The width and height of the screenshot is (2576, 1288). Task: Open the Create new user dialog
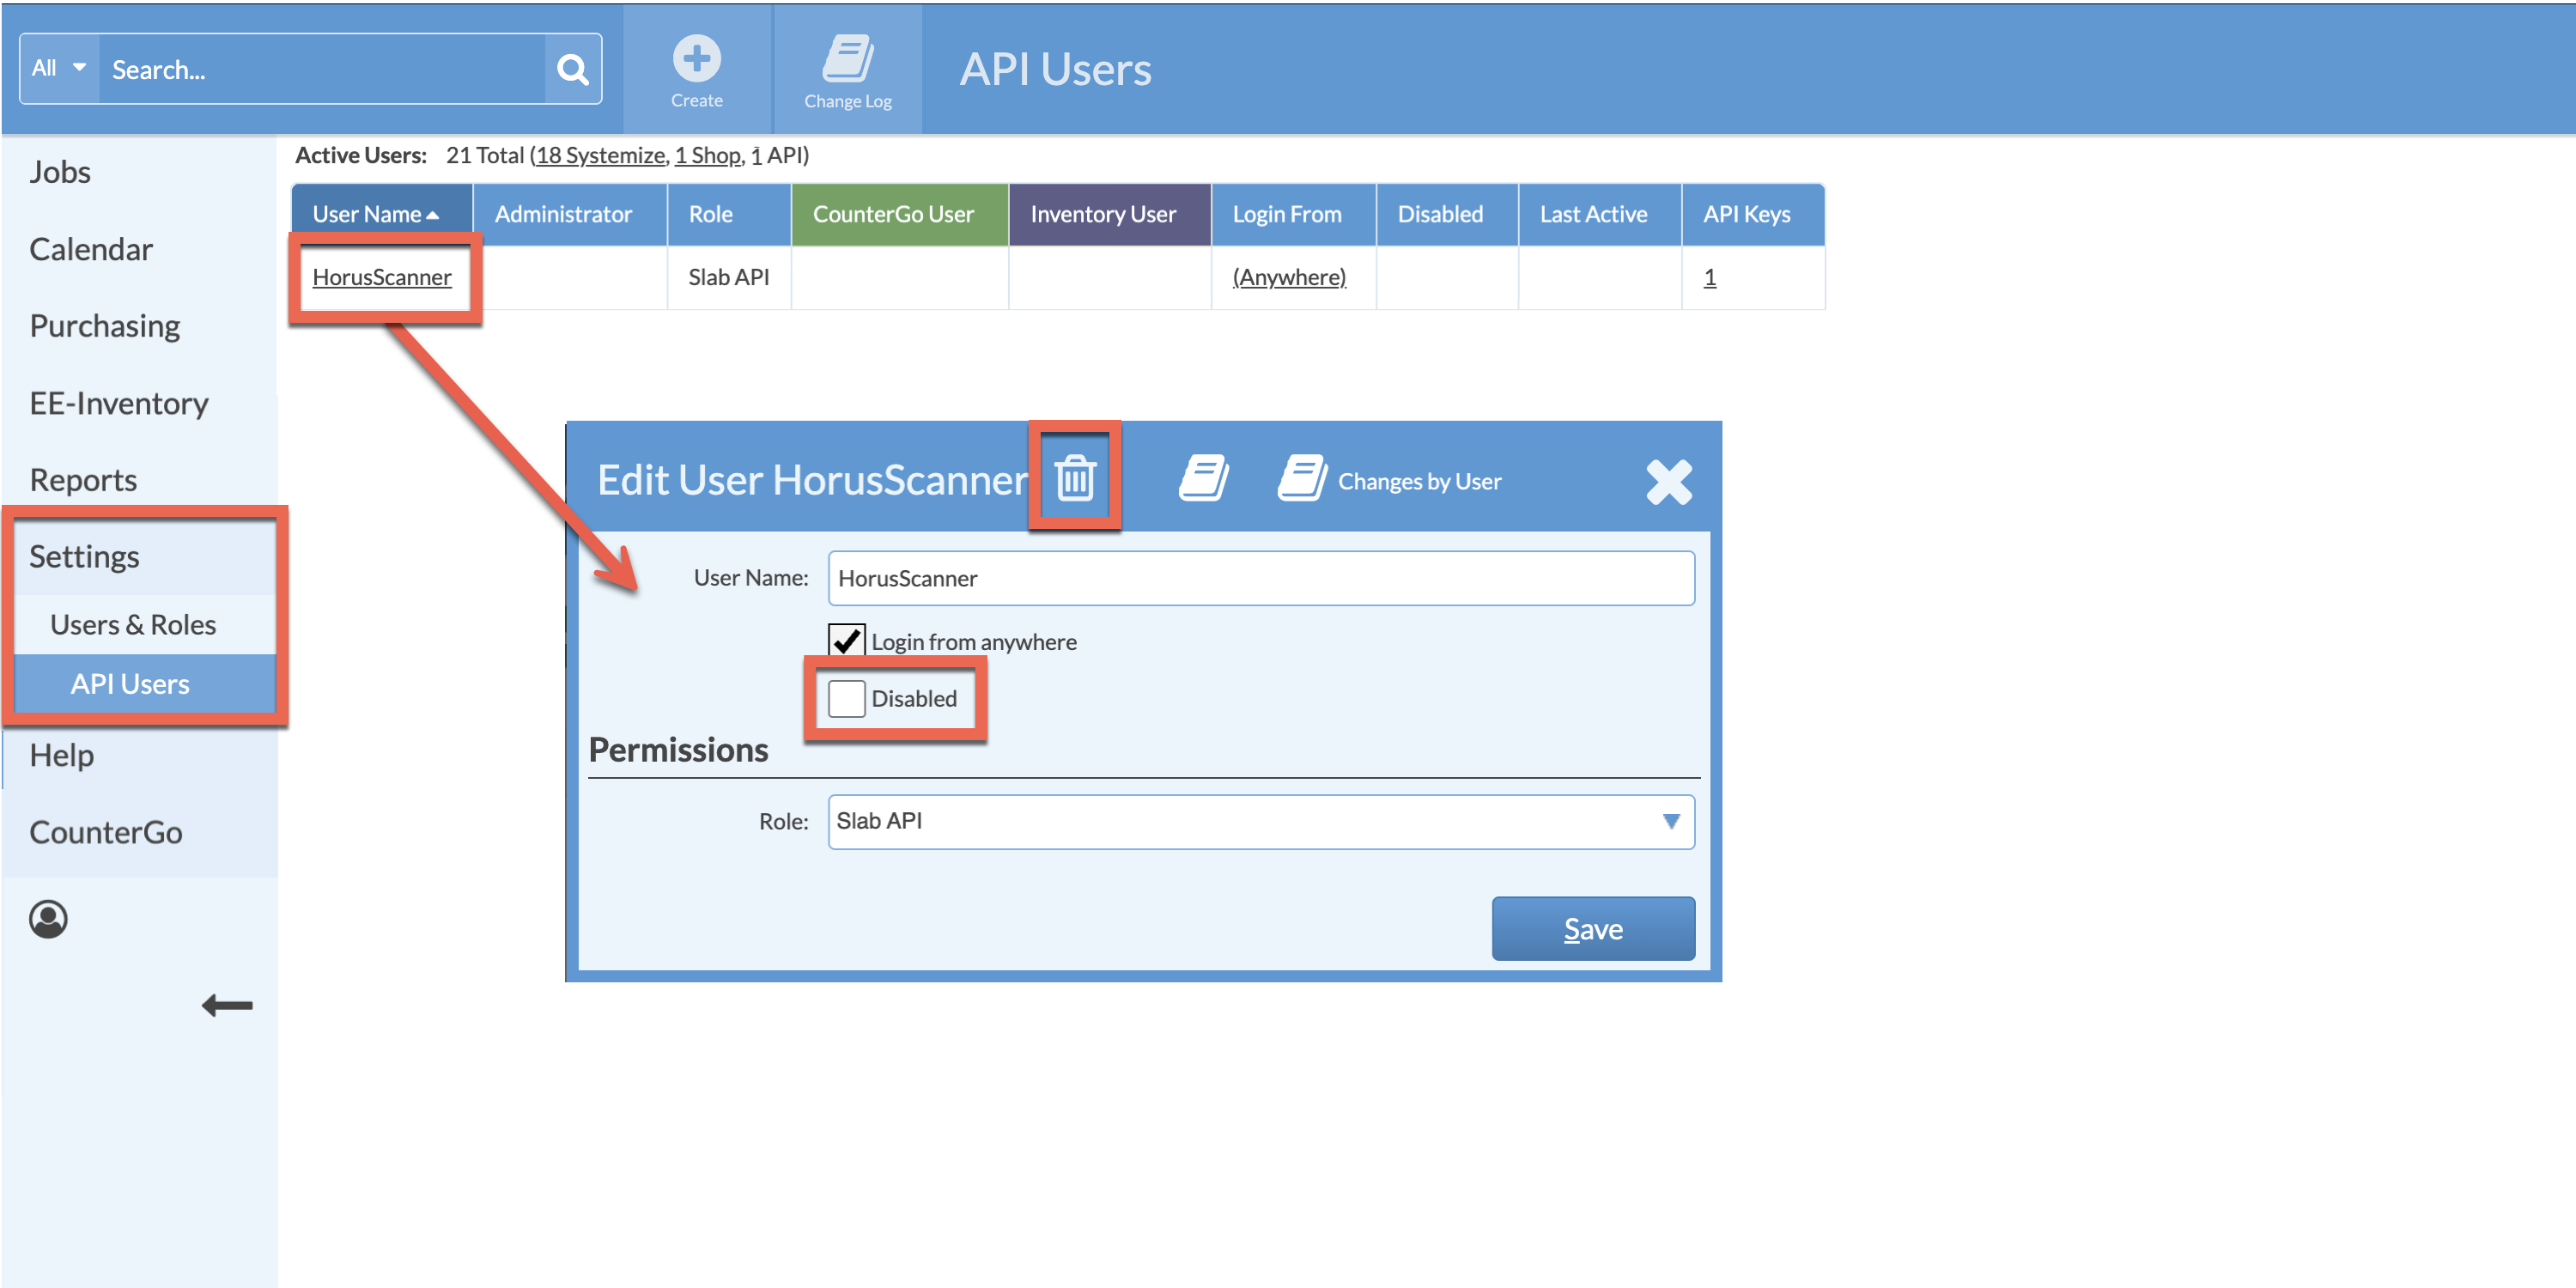pyautogui.click(x=697, y=68)
